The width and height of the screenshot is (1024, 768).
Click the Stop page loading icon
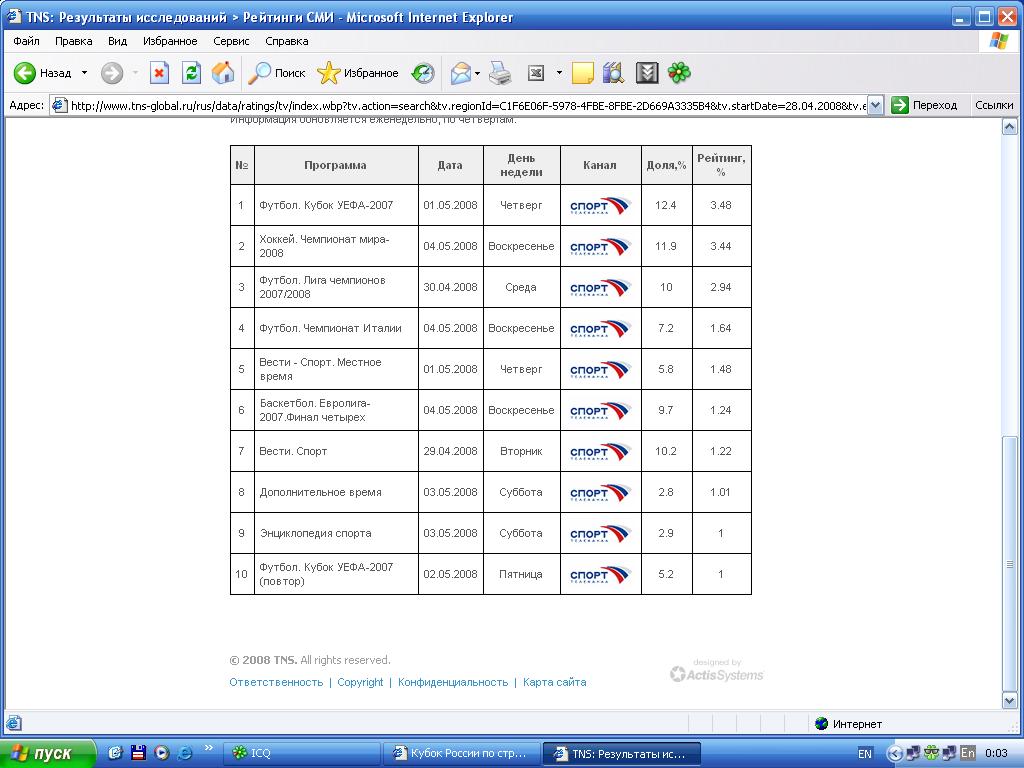point(159,73)
